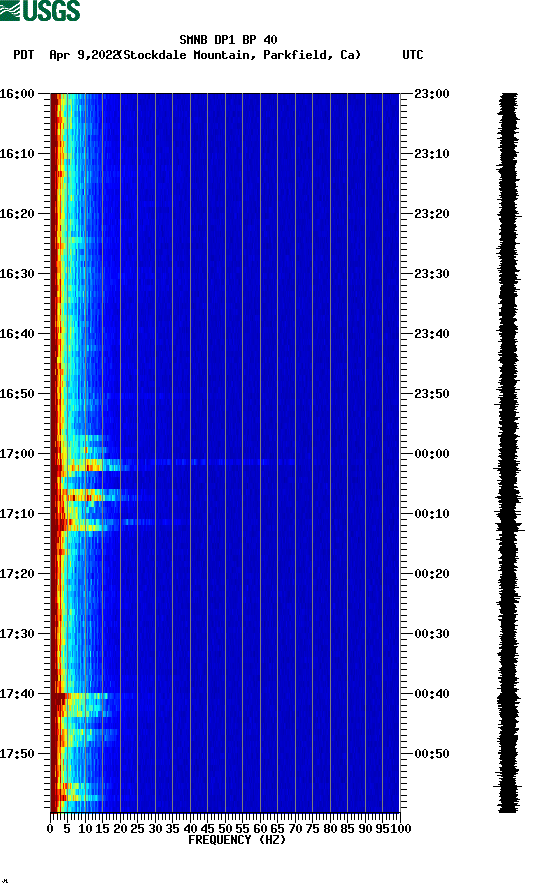This screenshot has width=552, height=892.
Task: Click the USGS logo
Action: 40,10
